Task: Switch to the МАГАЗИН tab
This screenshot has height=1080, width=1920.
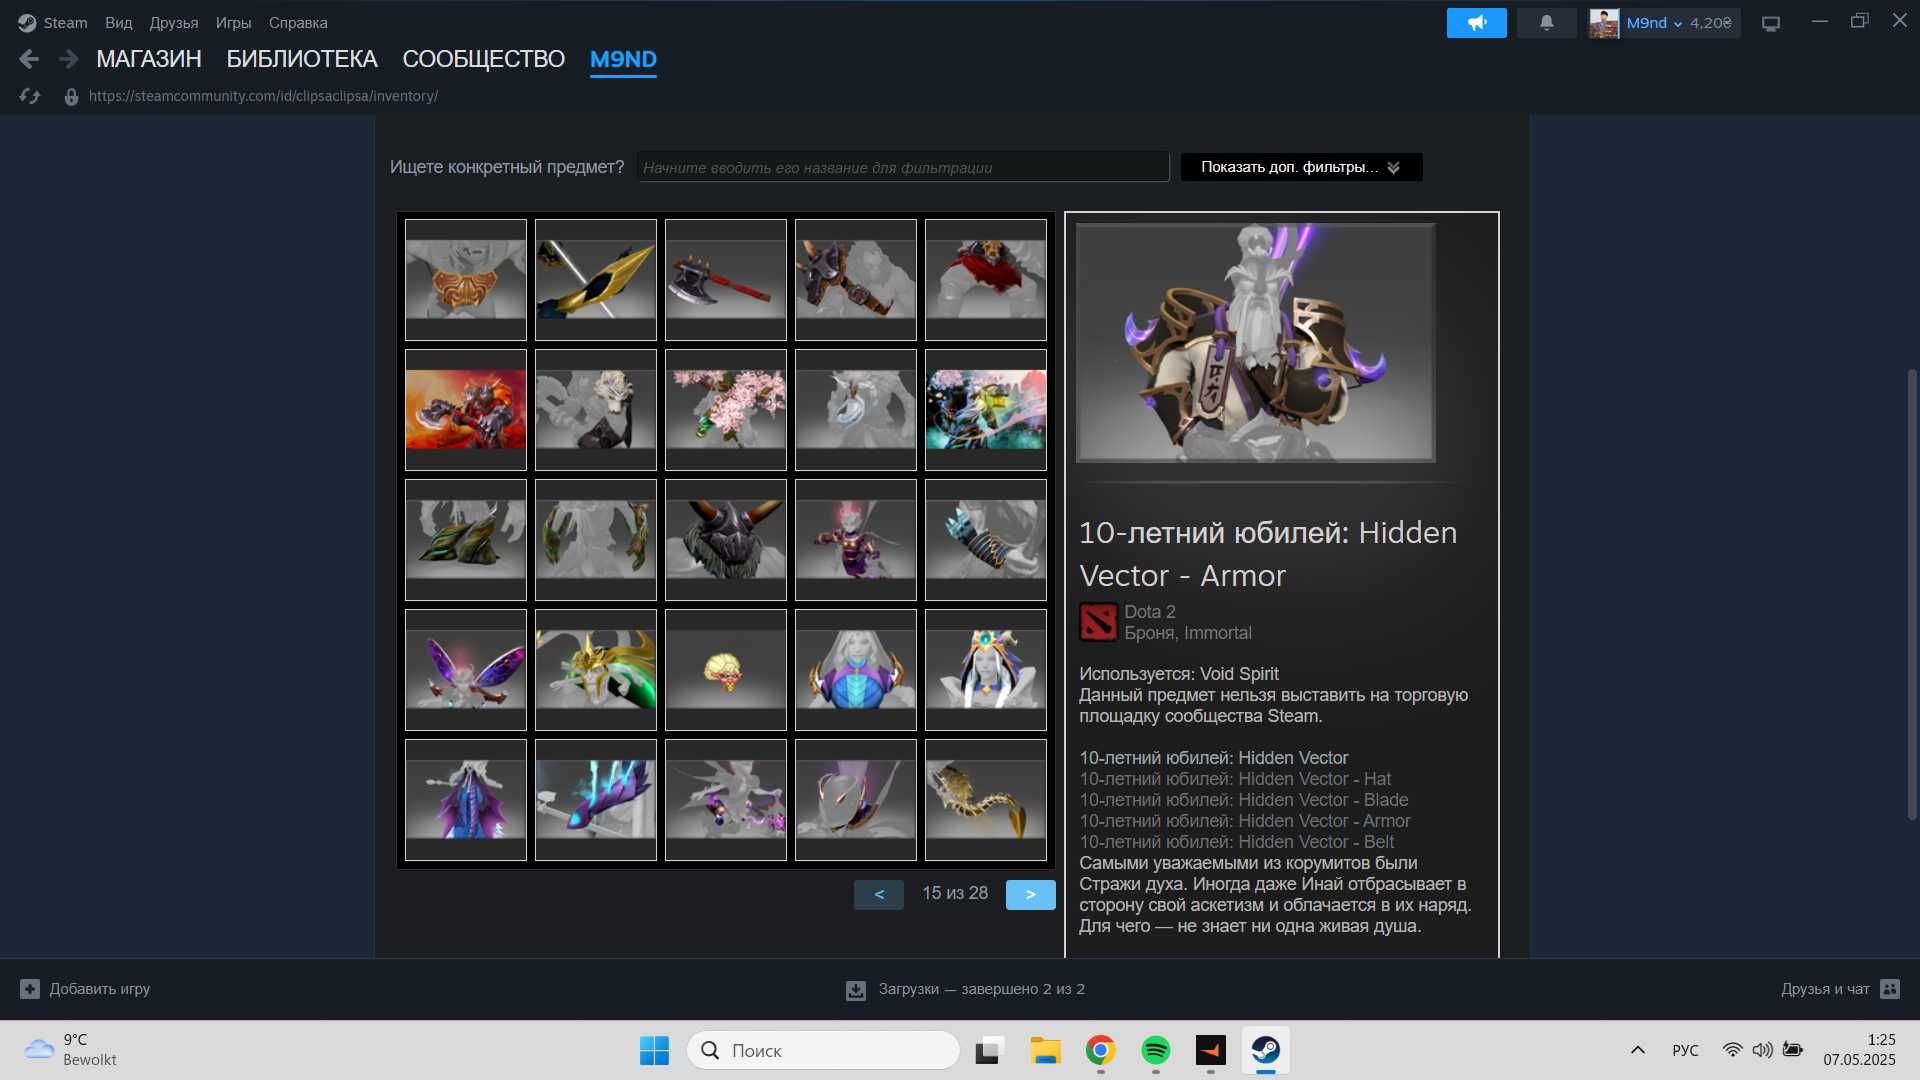Action: pos(149,59)
